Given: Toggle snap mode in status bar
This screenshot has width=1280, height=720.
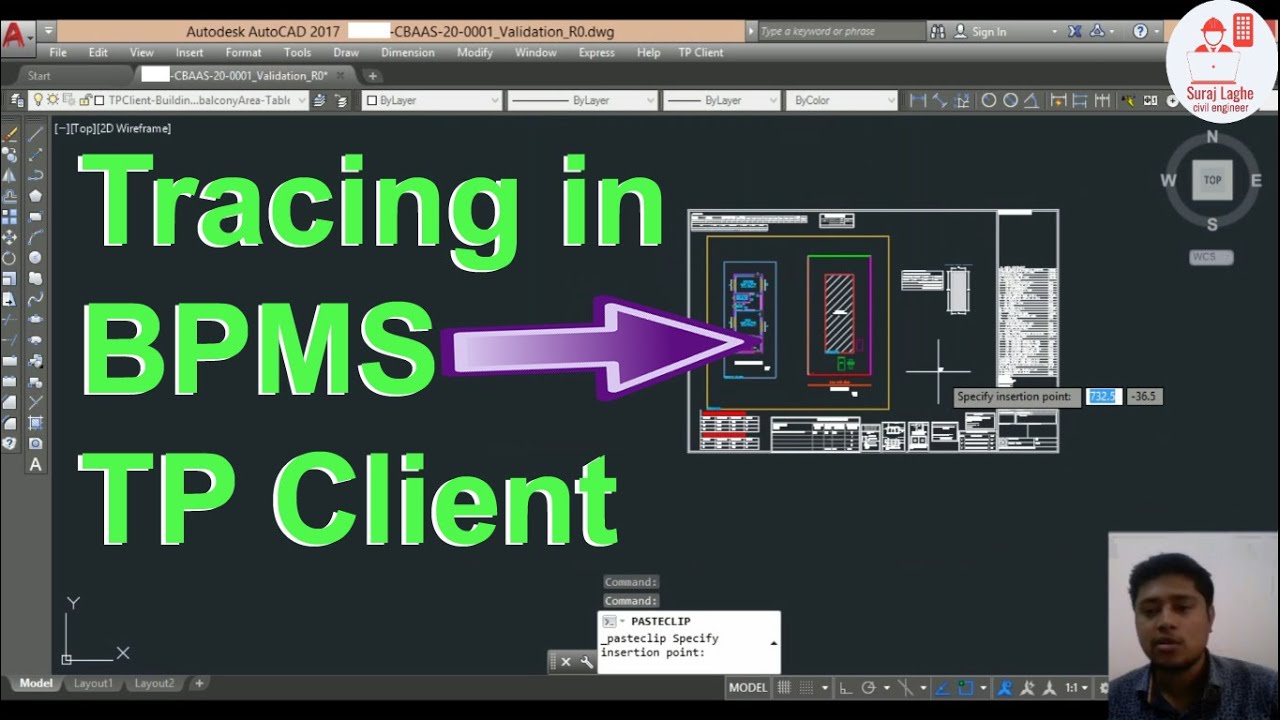Looking at the screenshot, I should [808, 688].
